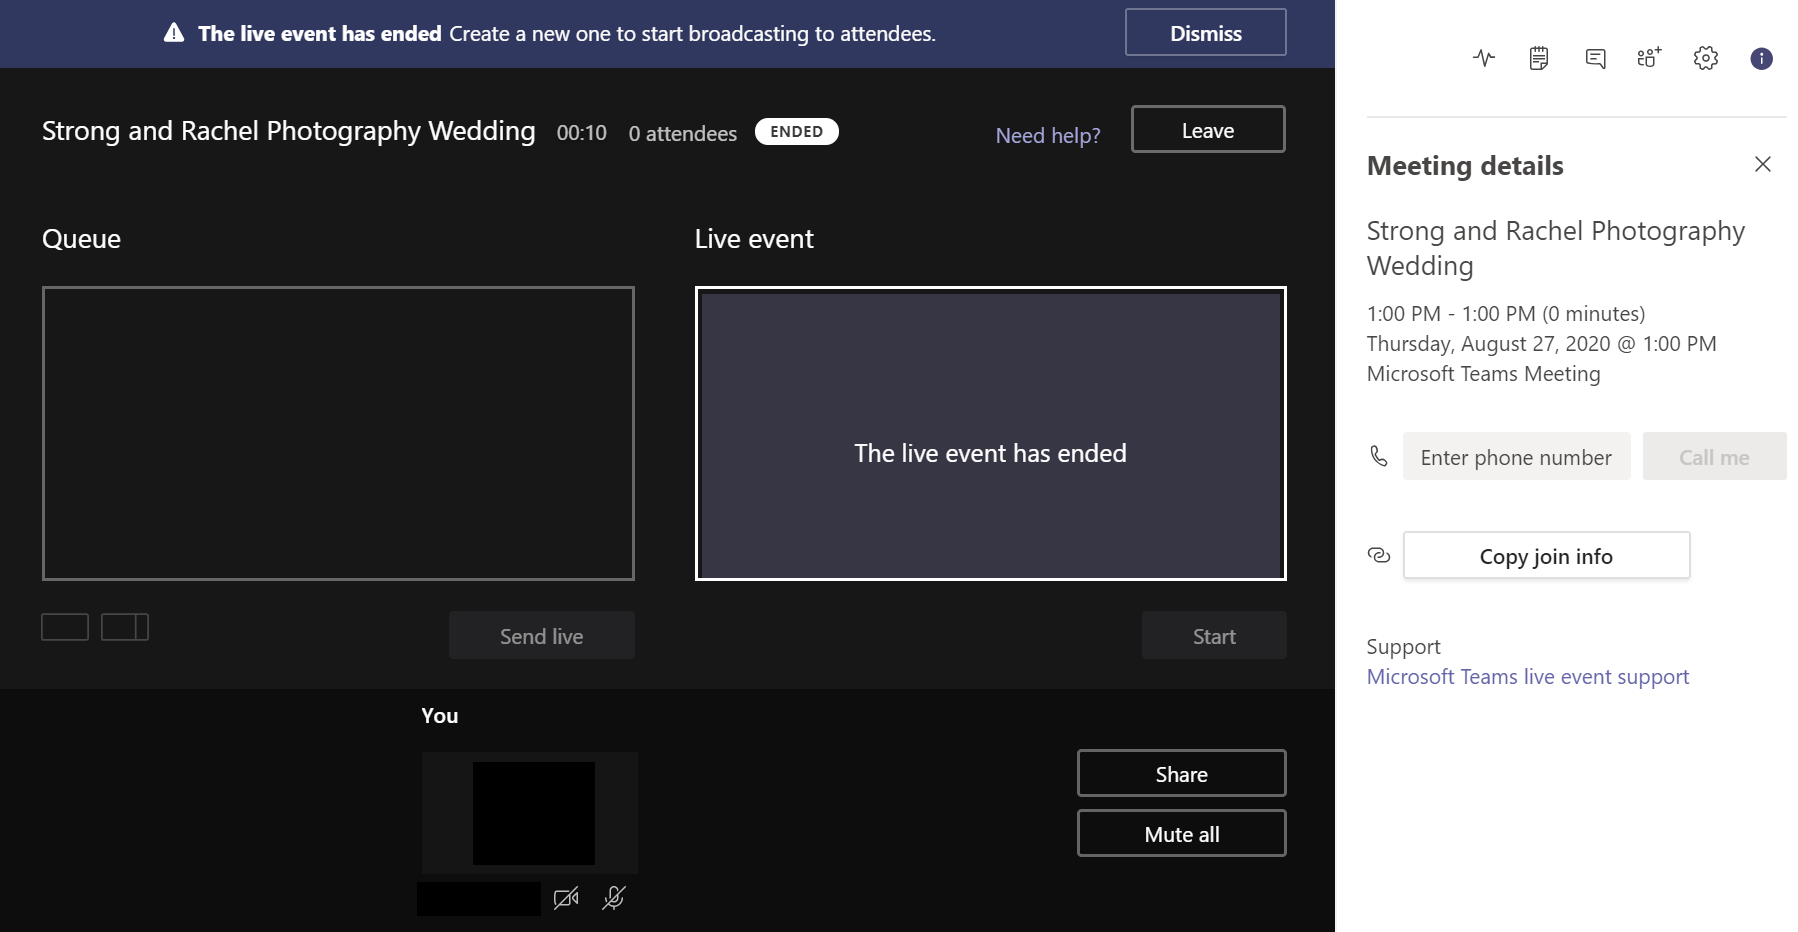
Task: Click the Queue preview pane
Action: click(x=338, y=433)
